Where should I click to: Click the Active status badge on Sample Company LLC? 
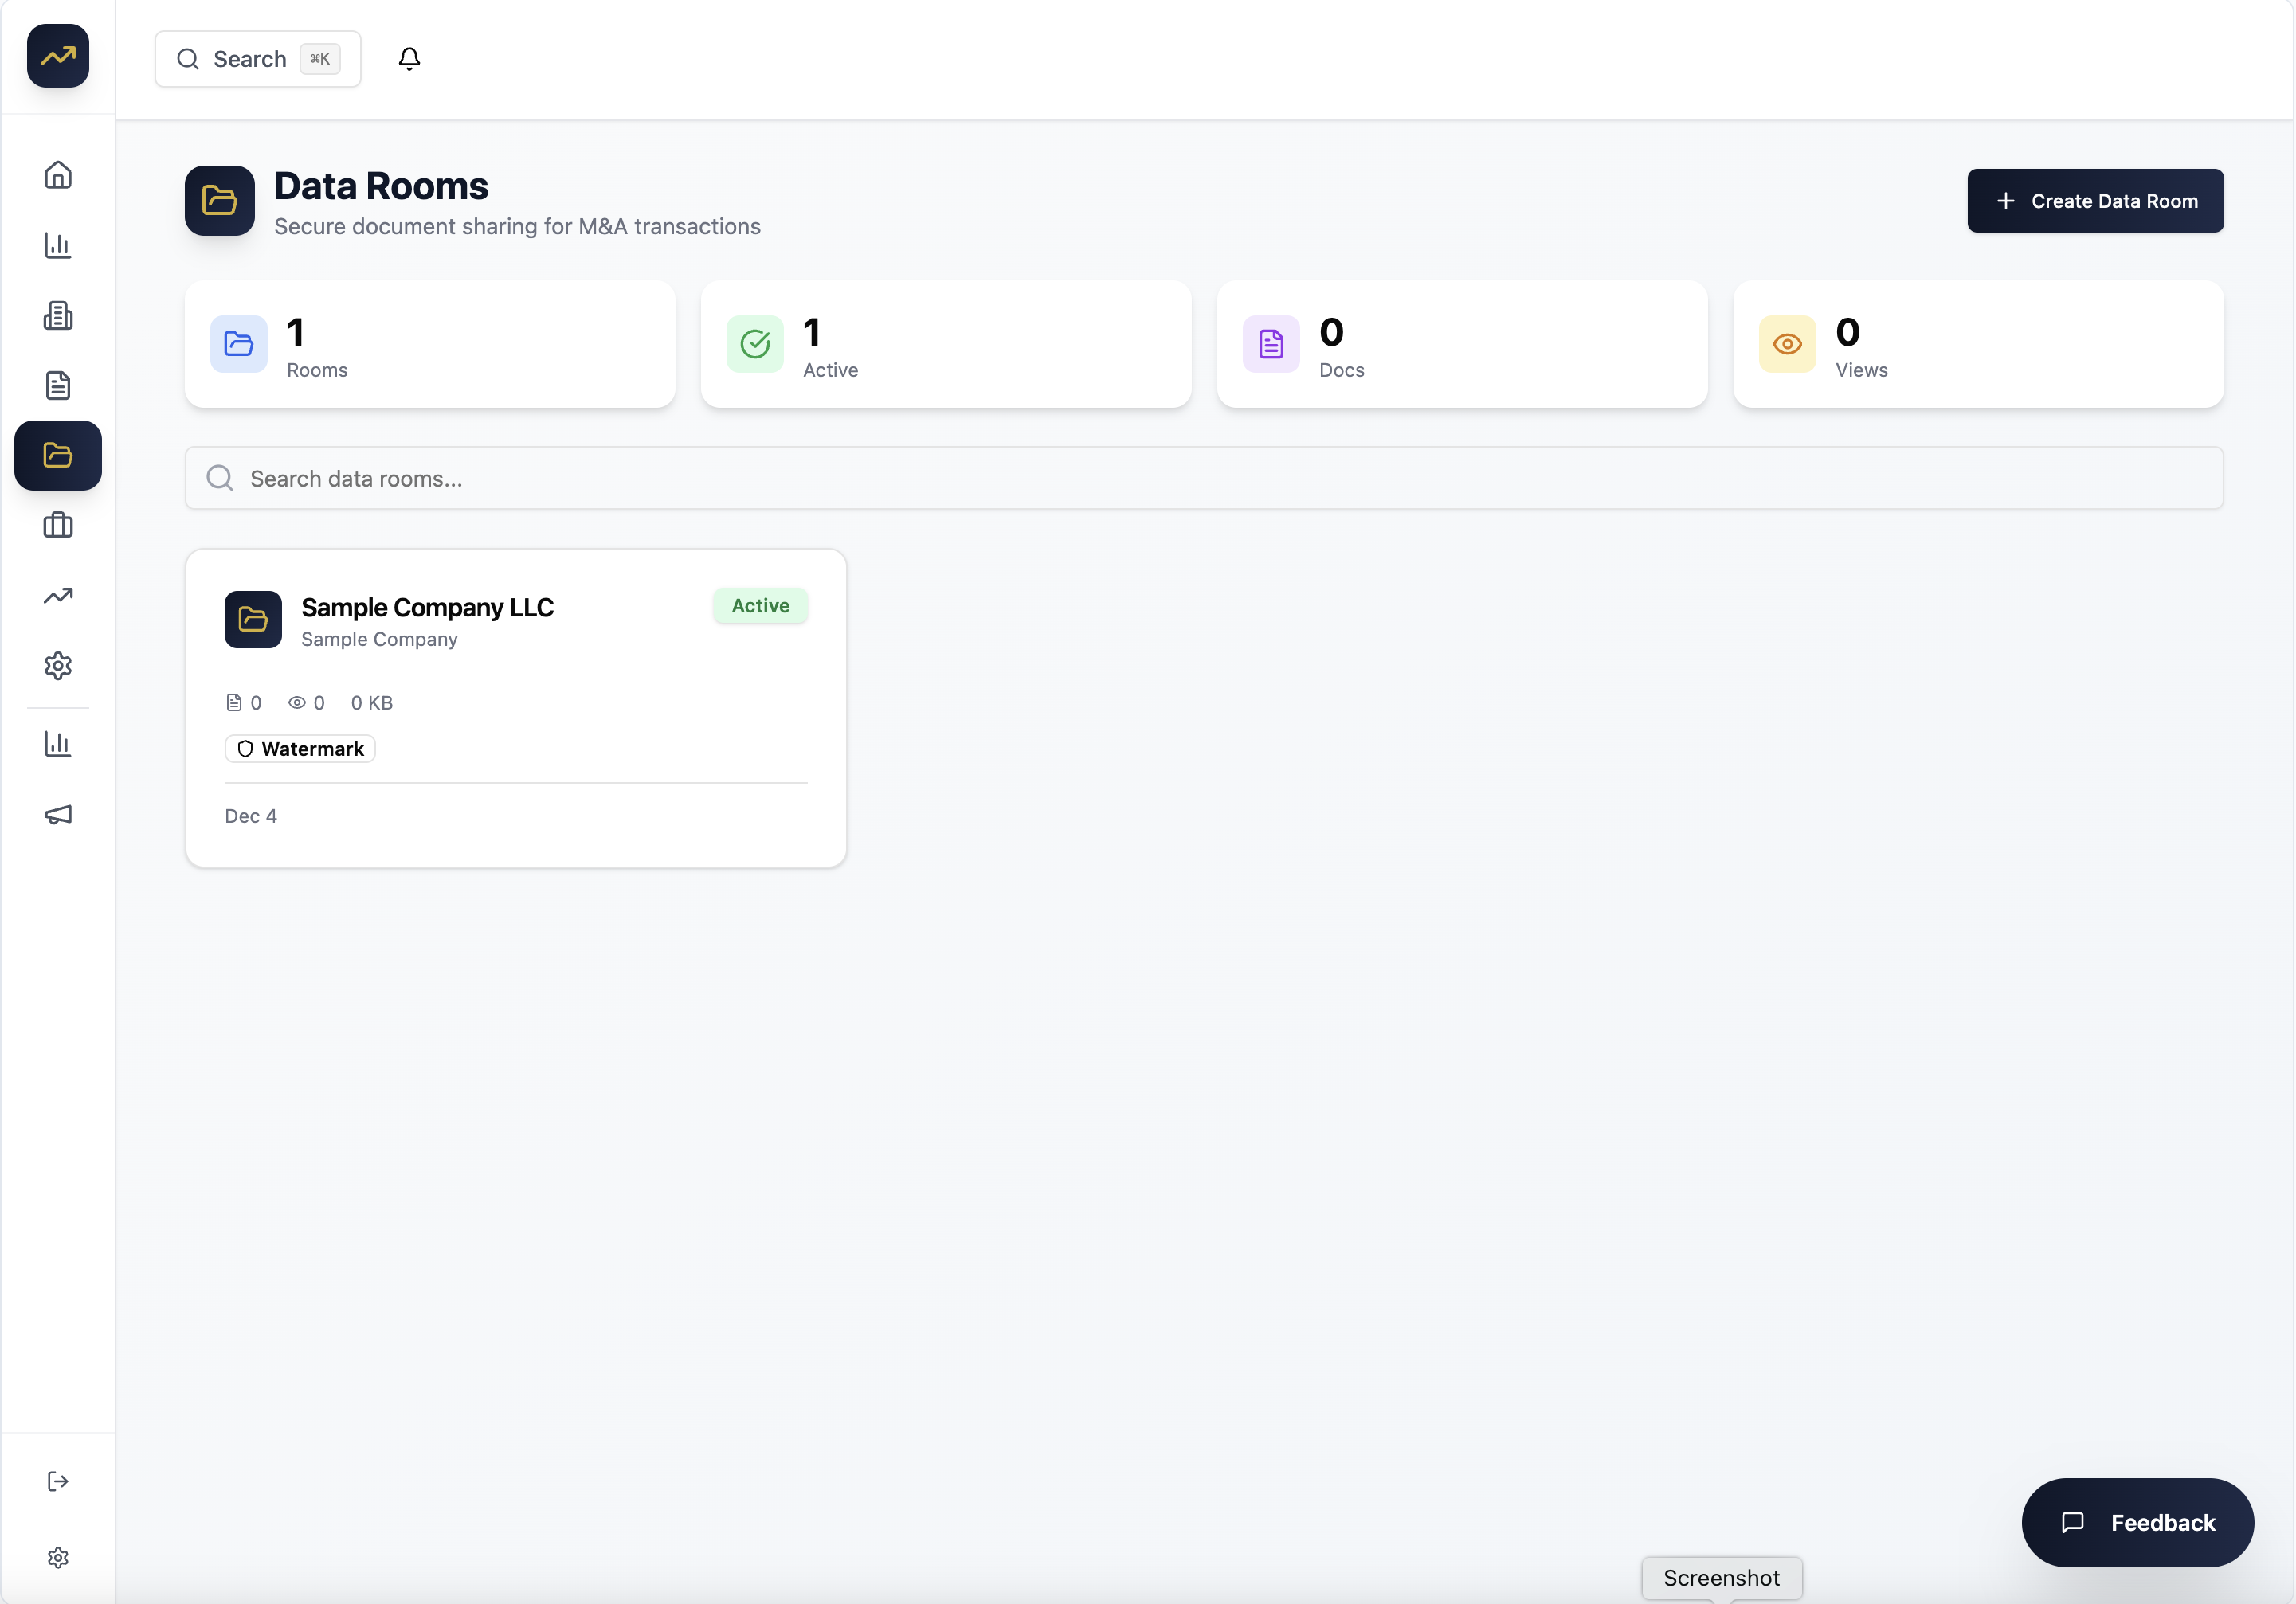pyautogui.click(x=760, y=605)
